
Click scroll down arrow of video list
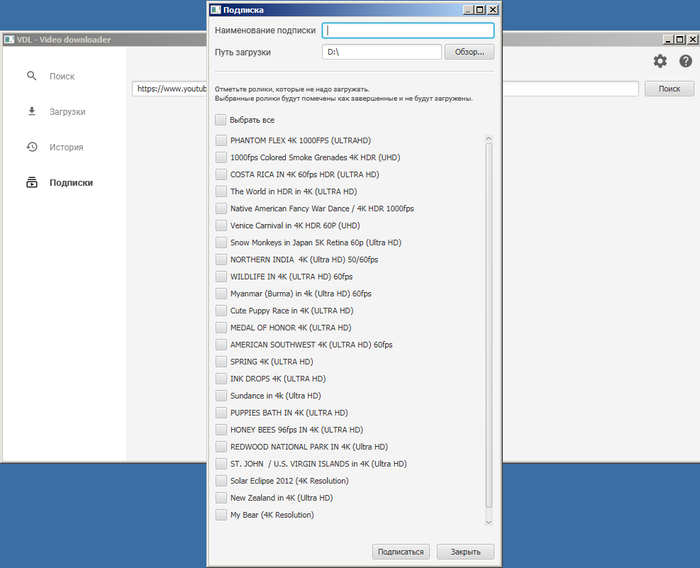point(488,522)
